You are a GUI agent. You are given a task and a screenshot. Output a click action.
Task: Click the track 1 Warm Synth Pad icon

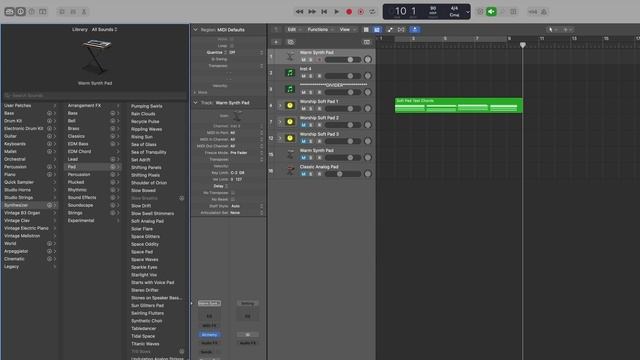pos(290,56)
